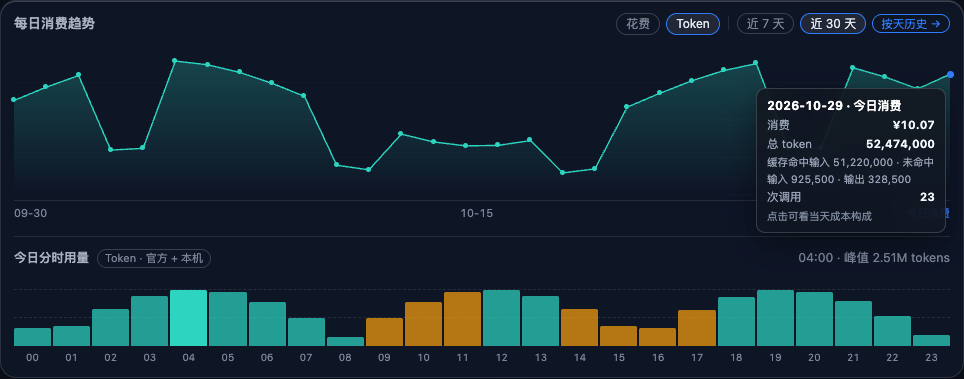This screenshot has width=964, height=379.
Task: Click the Token · 官方 + 本机 tag
Action: (x=154, y=258)
